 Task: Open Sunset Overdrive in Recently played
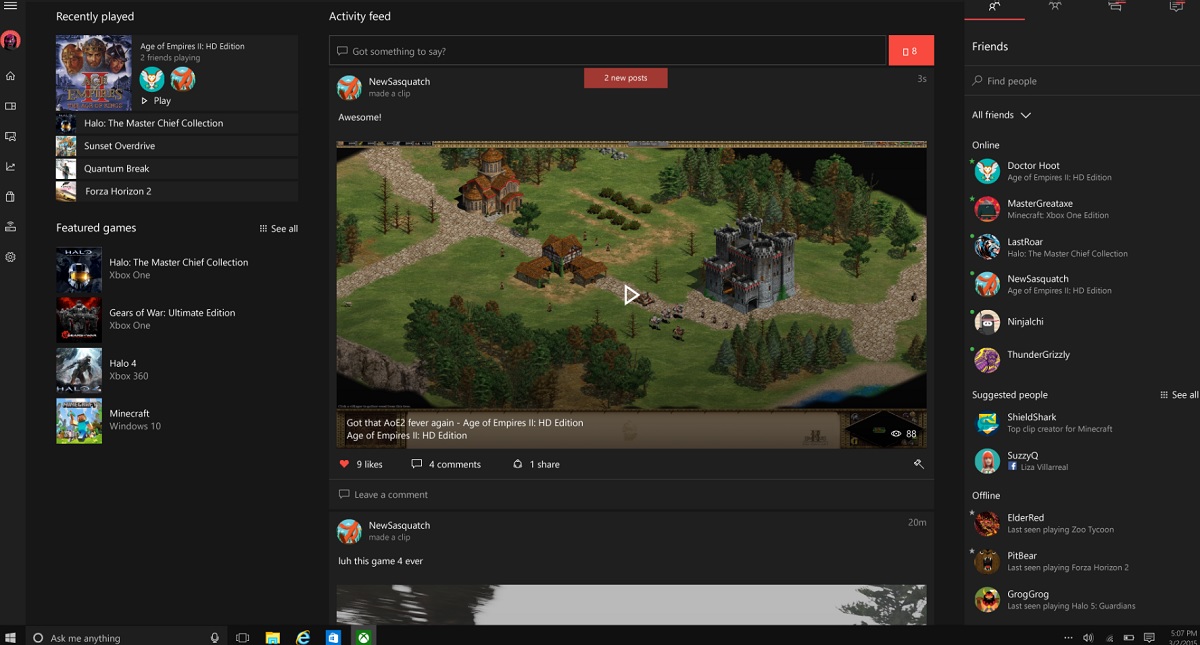tap(177, 146)
